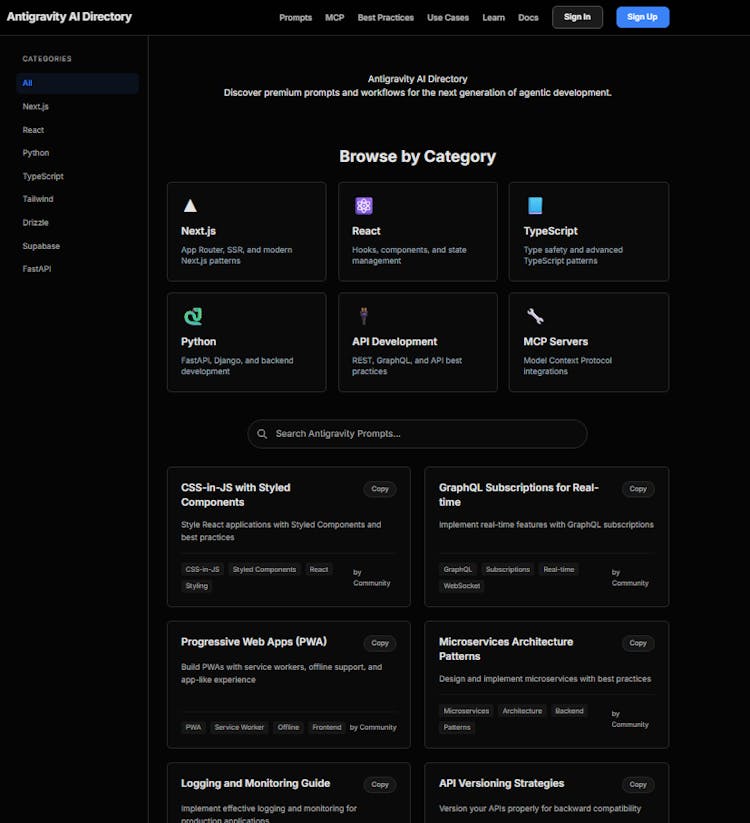Click the TypeScript blue book icon

pyautogui.click(x=535, y=206)
